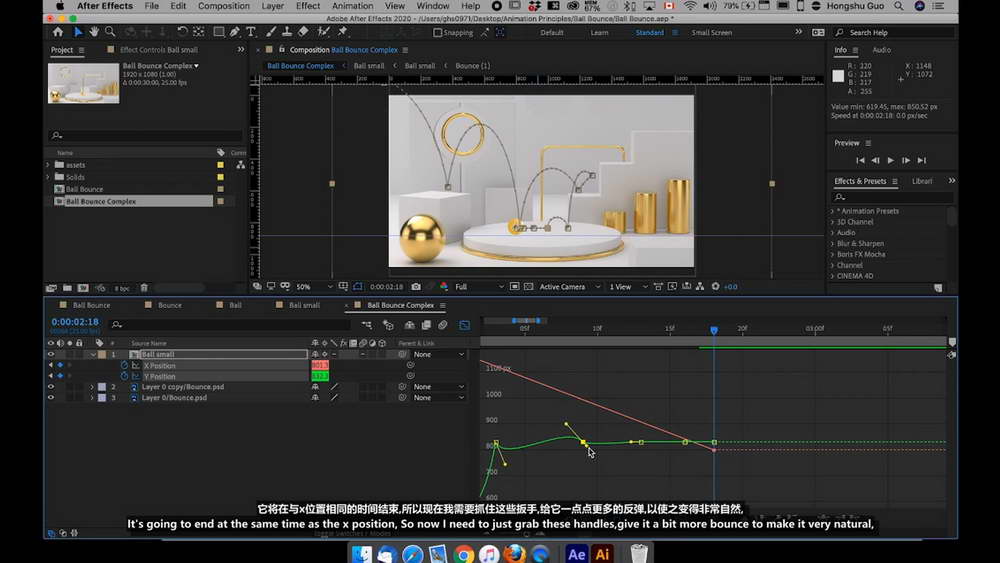Toggle the Graph Editor button
Viewport: 1000px width, 563px height.
click(x=464, y=325)
